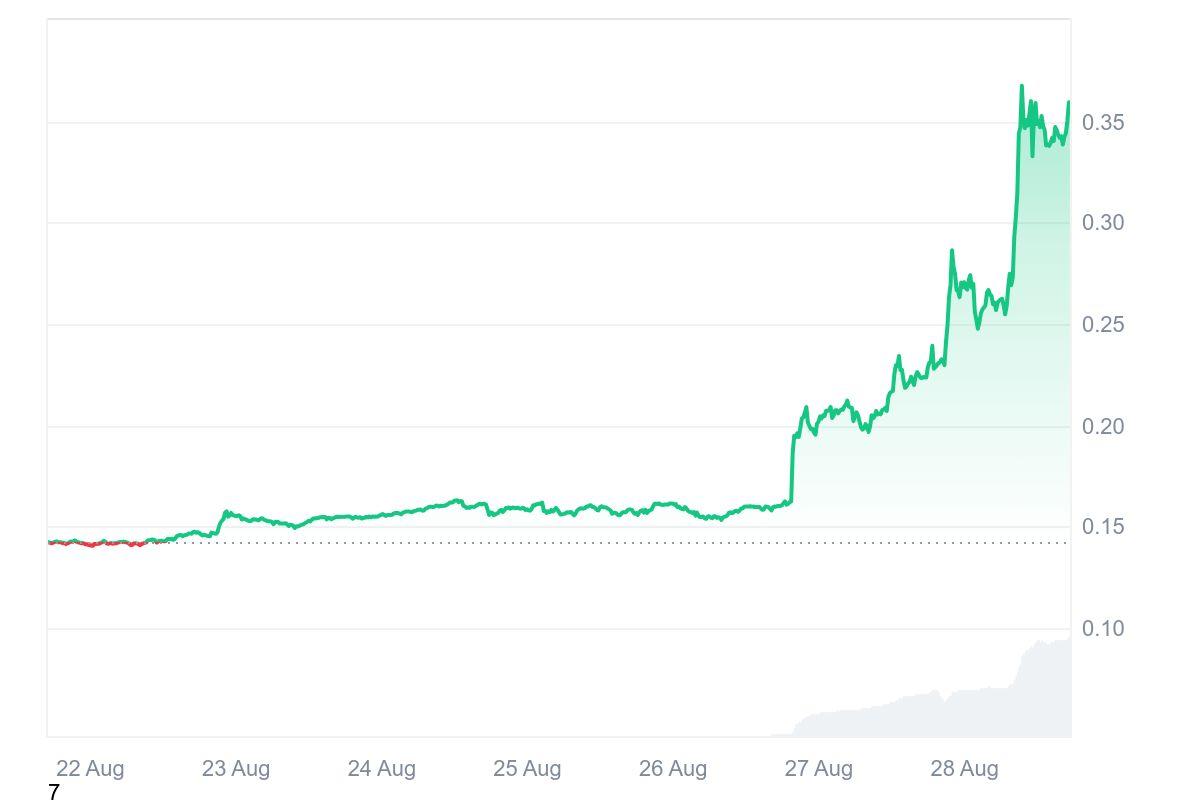Click the 28 Aug date label

tap(964, 769)
